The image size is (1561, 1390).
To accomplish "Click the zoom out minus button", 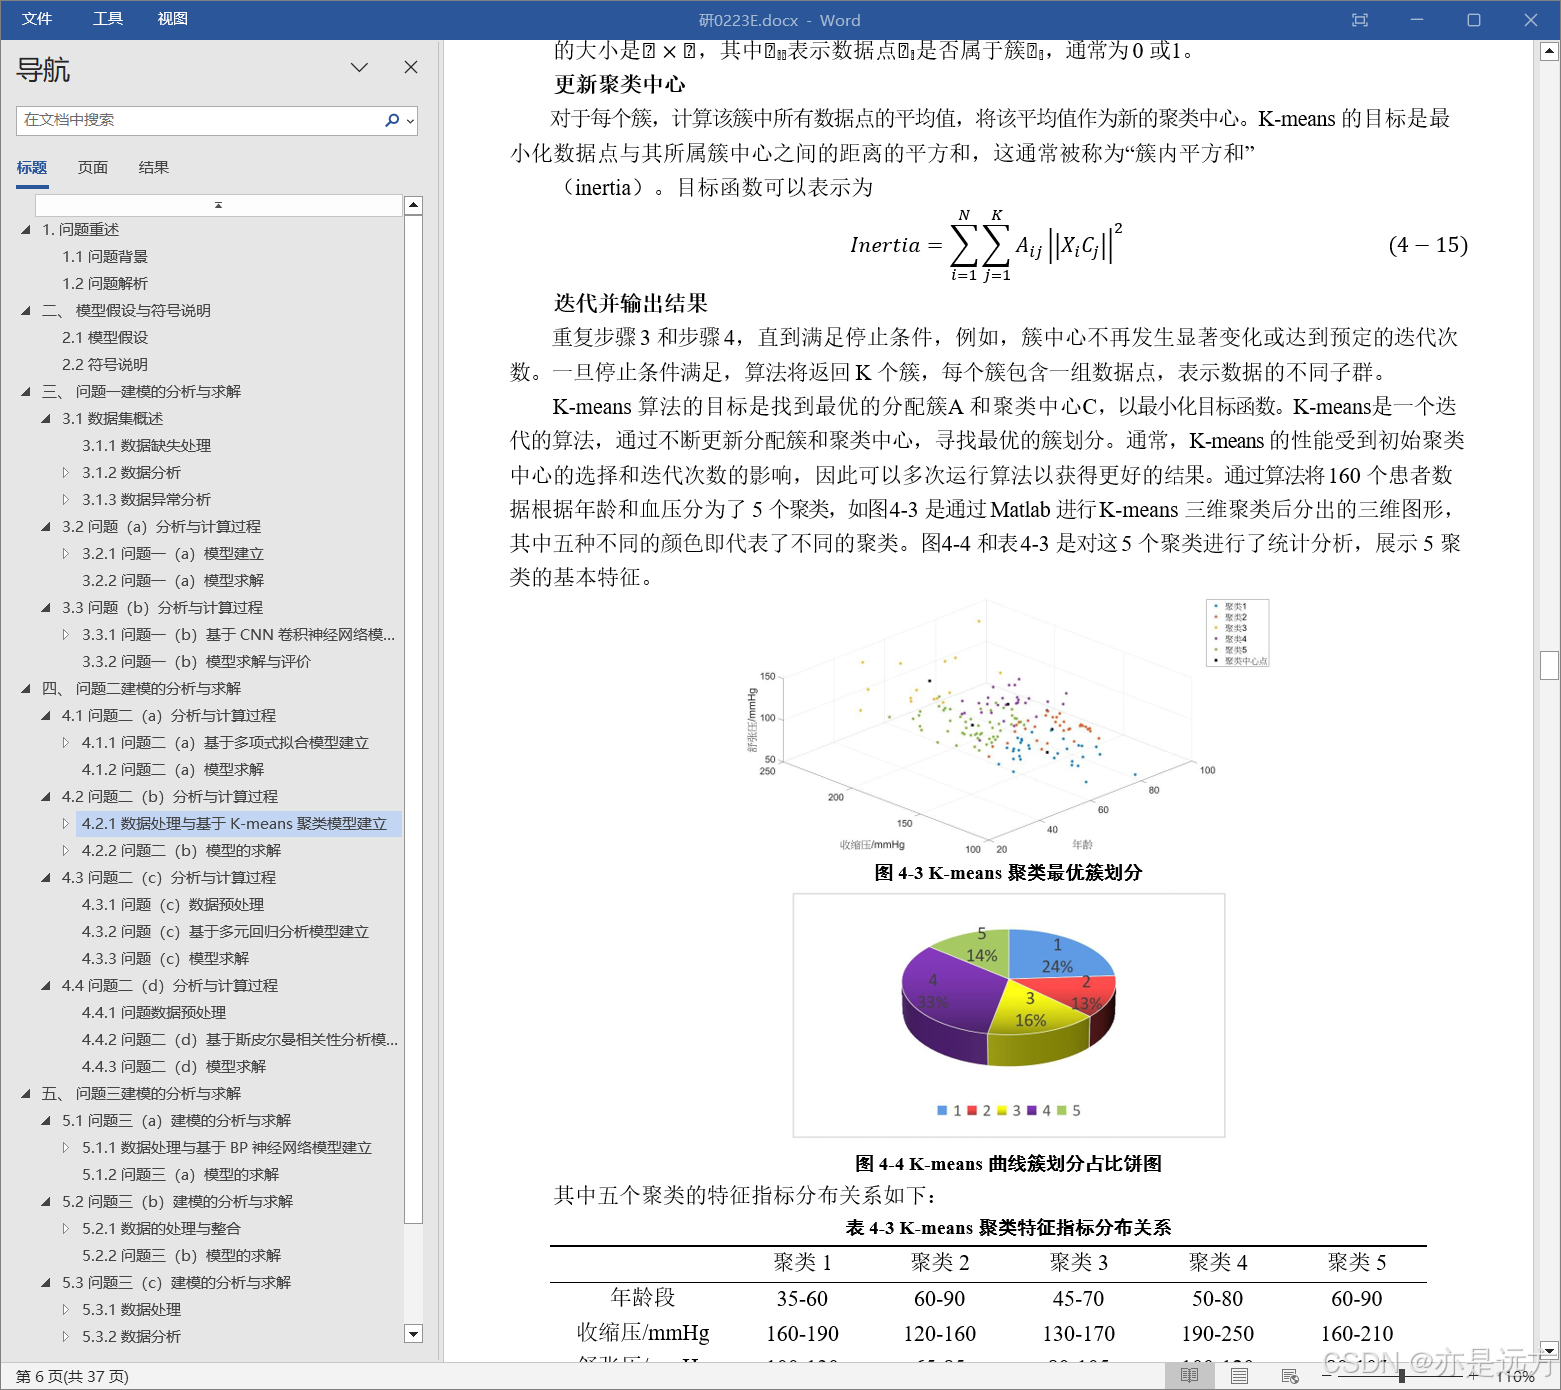I will point(1328,1376).
